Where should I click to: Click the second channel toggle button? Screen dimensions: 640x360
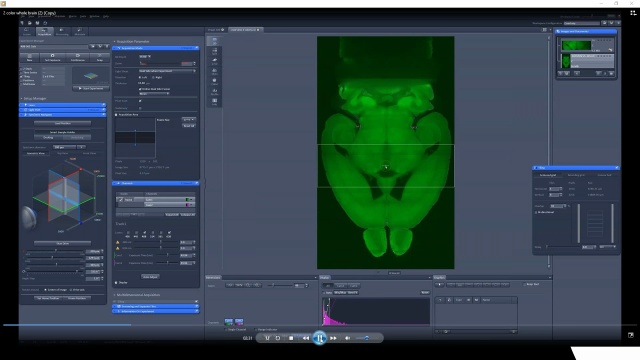point(239,322)
